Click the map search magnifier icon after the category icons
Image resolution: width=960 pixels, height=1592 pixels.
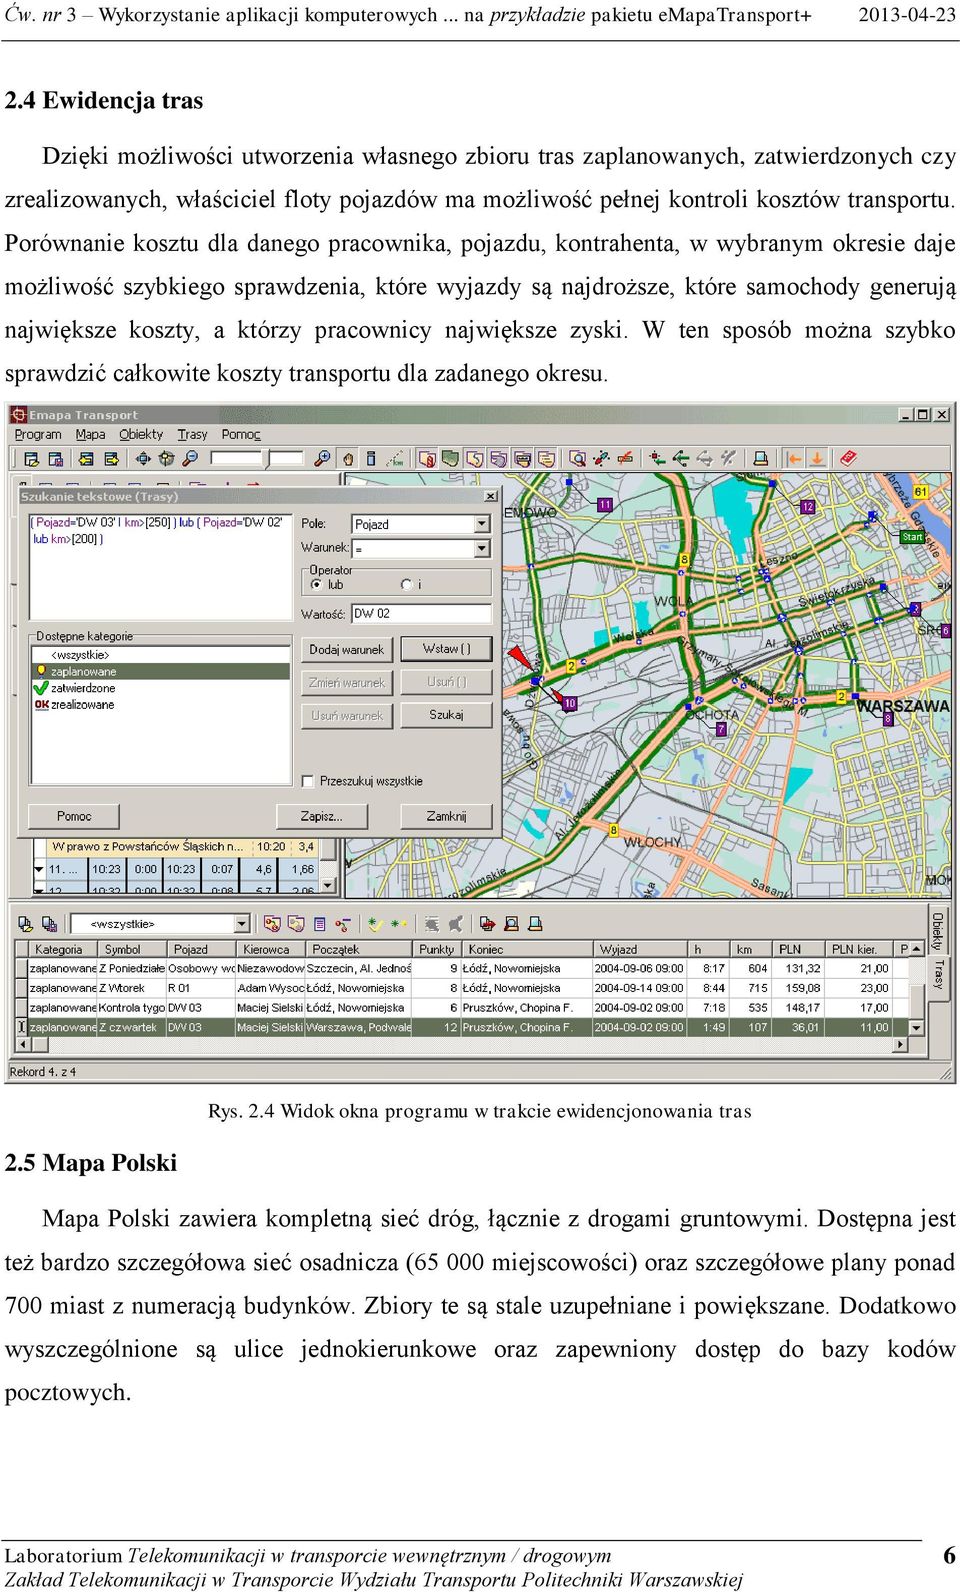pyautogui.click(x=577, y=459)
